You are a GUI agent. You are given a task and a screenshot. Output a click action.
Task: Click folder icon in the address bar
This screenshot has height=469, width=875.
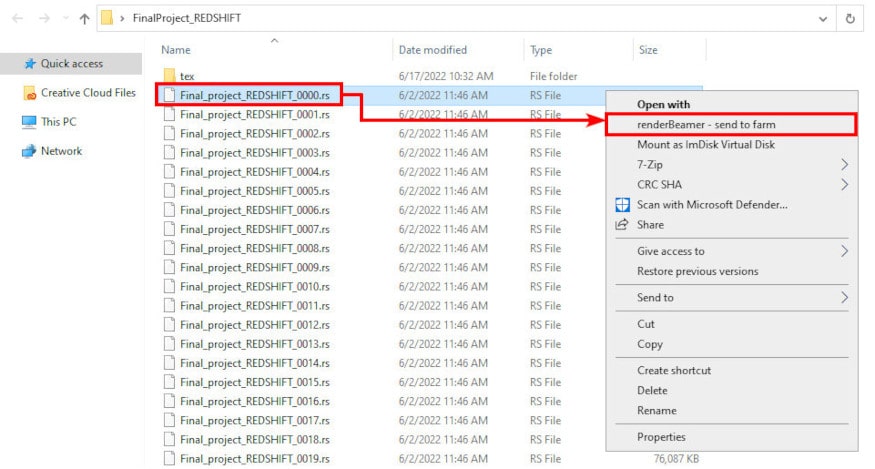point(107,18)
